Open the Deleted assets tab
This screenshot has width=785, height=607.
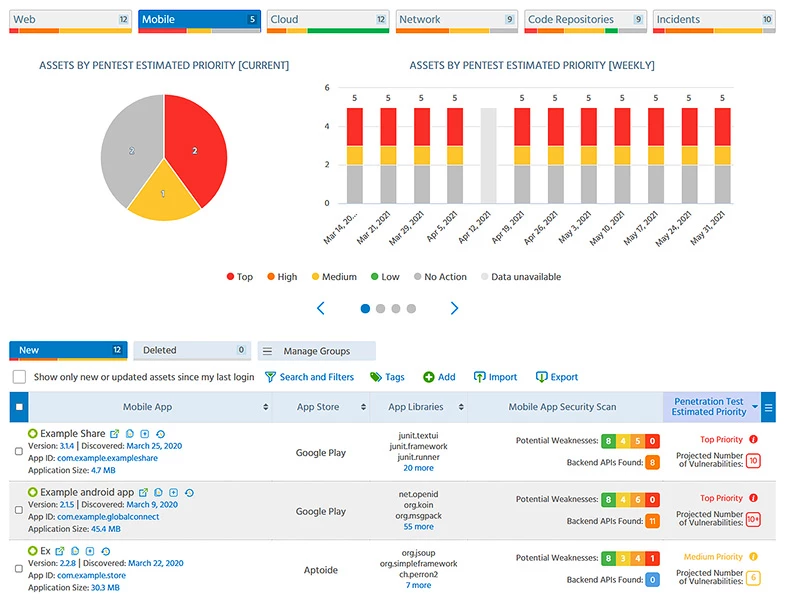tap(190, 351)
